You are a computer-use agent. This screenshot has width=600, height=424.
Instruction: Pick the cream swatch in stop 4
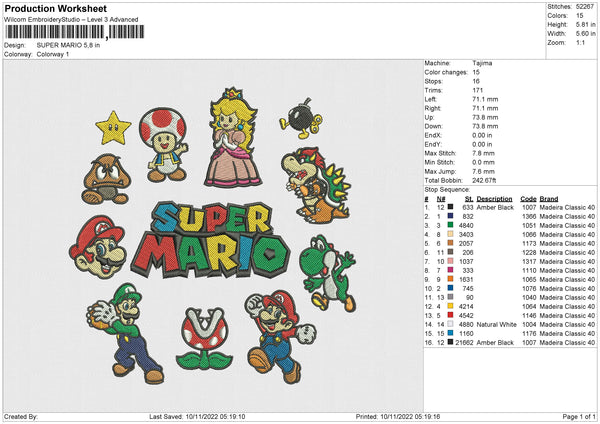pyautogui.click(x=450, y=234)
